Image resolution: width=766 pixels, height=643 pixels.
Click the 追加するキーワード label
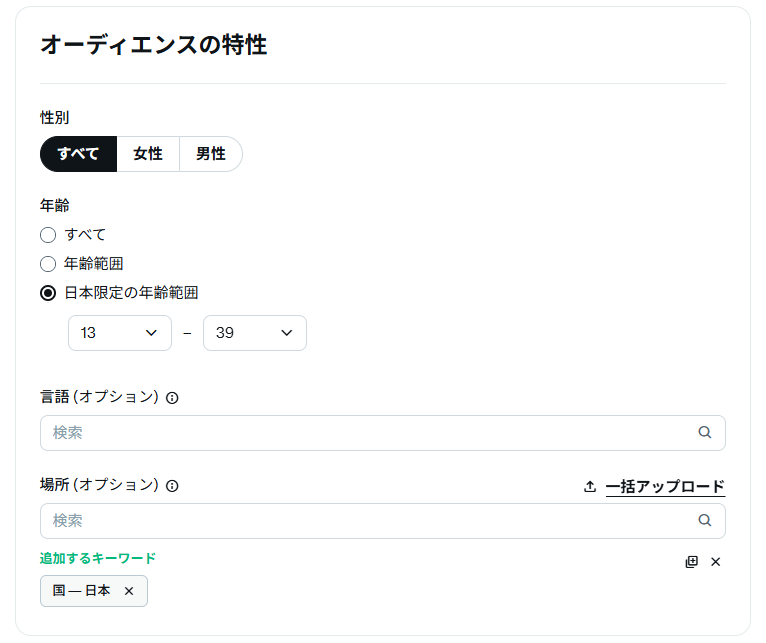[x=98, y=558]
